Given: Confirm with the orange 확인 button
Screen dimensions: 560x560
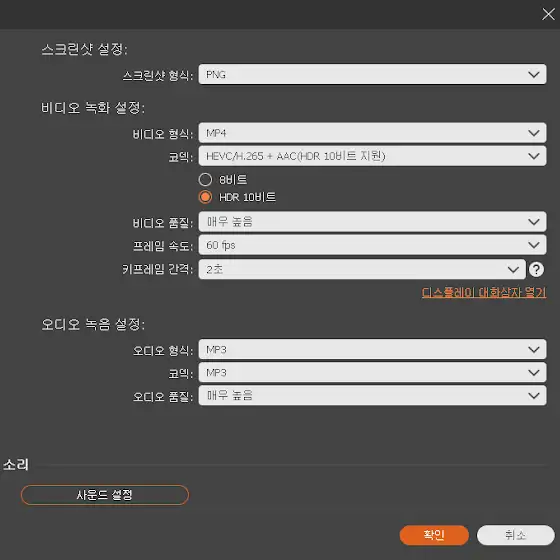Looking at the screenshot, I should (434, 535).
